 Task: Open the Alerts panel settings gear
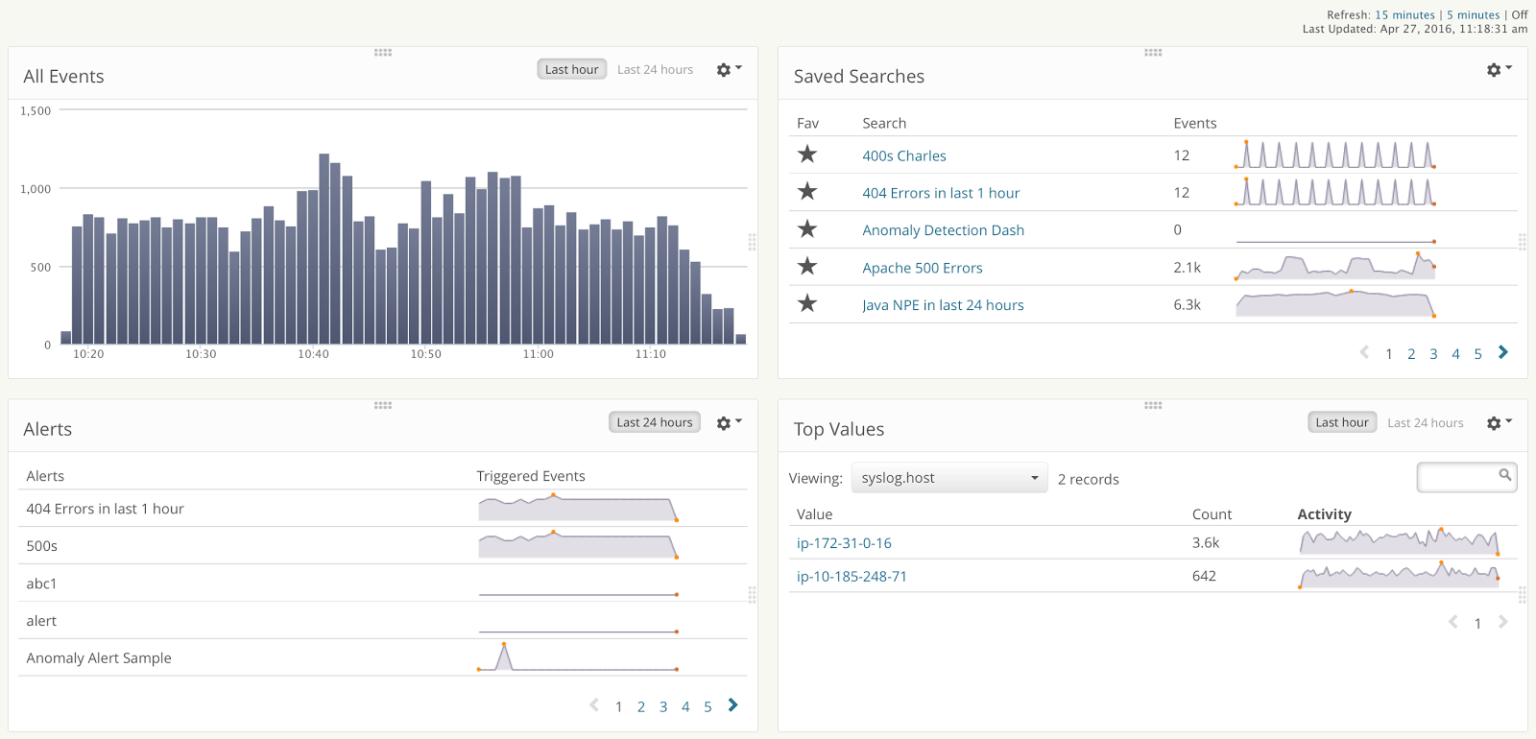click(x=723, y=421)
